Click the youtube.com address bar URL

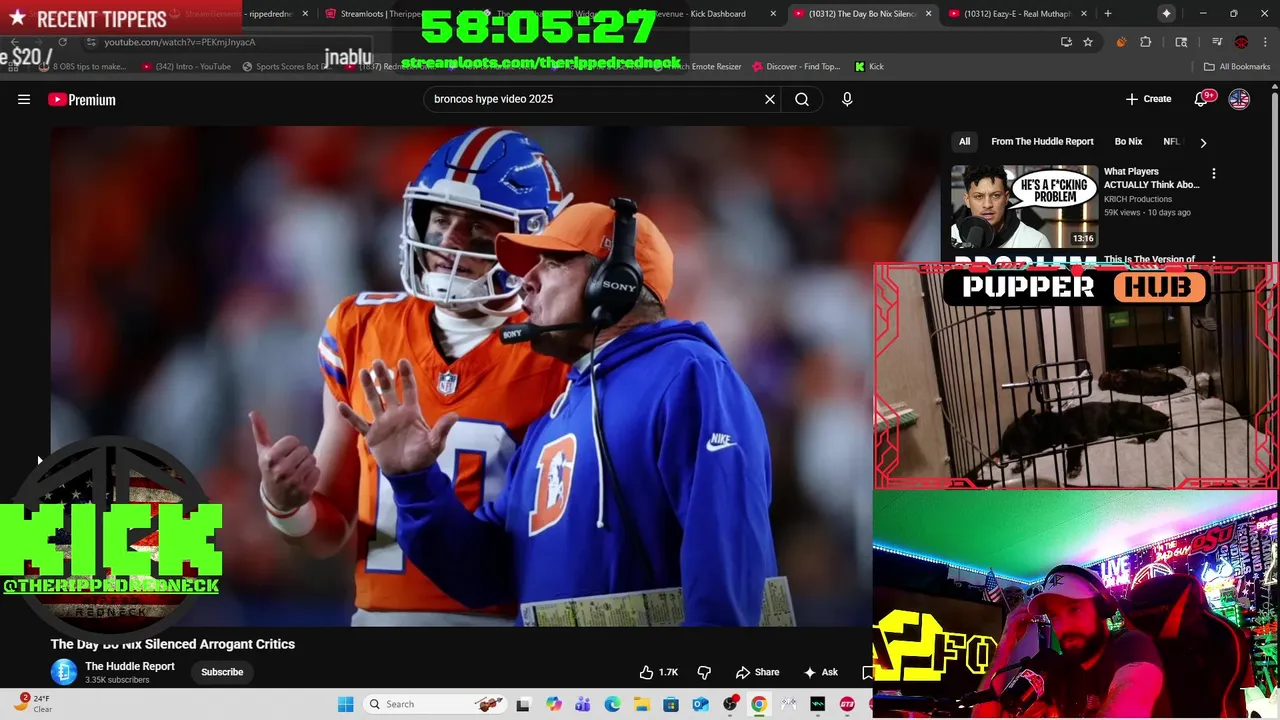[180, 42]
